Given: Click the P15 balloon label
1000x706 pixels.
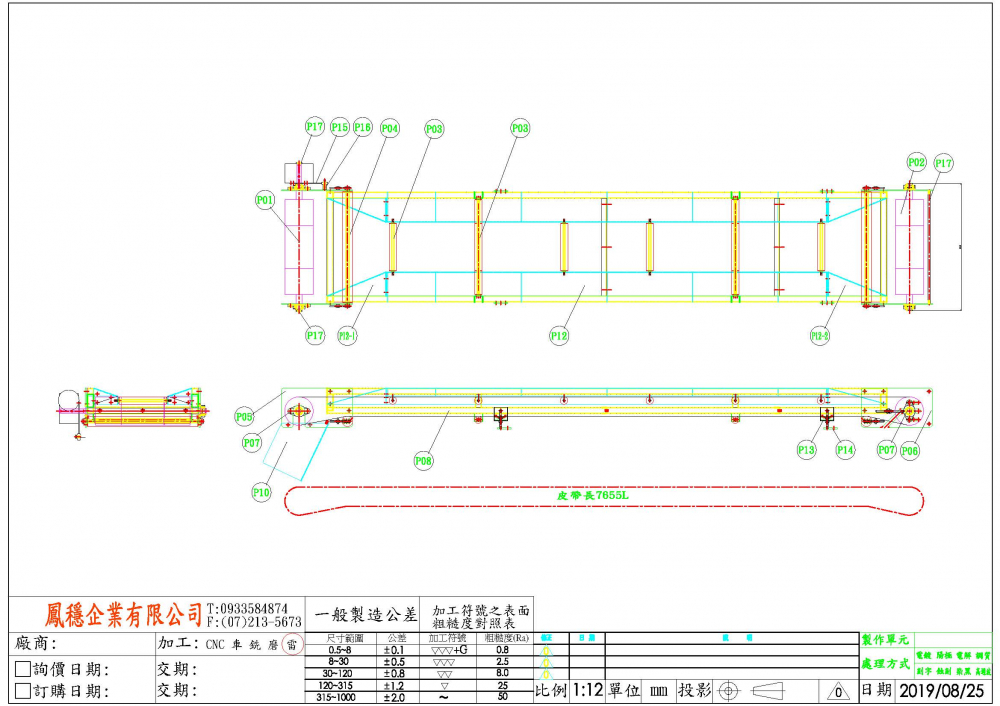Looking at the screenshot, I should 339,127.
